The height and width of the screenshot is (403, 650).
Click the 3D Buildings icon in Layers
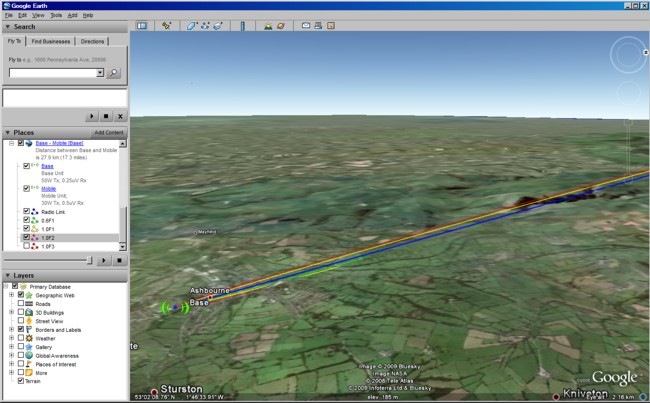click(29, 313)
